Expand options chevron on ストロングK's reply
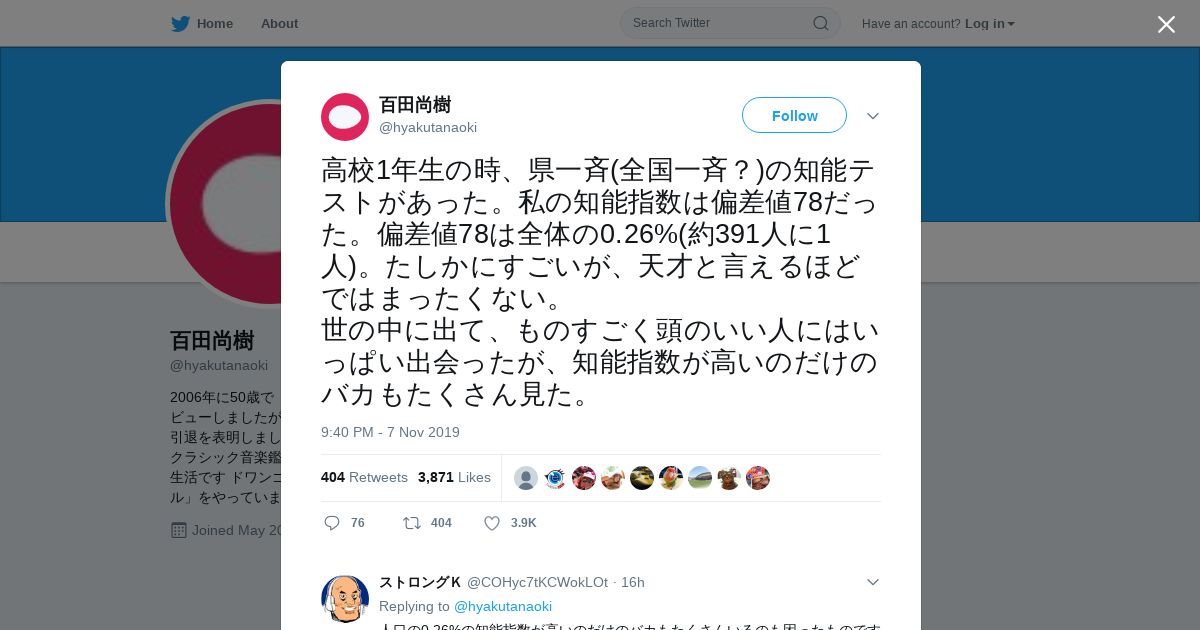Viewport: 1200px width, 630px height. (x=873, y=582)
